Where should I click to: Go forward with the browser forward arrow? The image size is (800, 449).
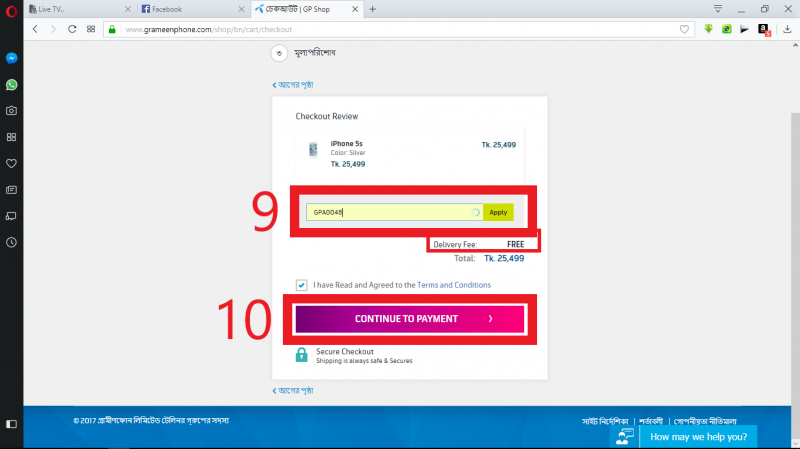point(53,29)
